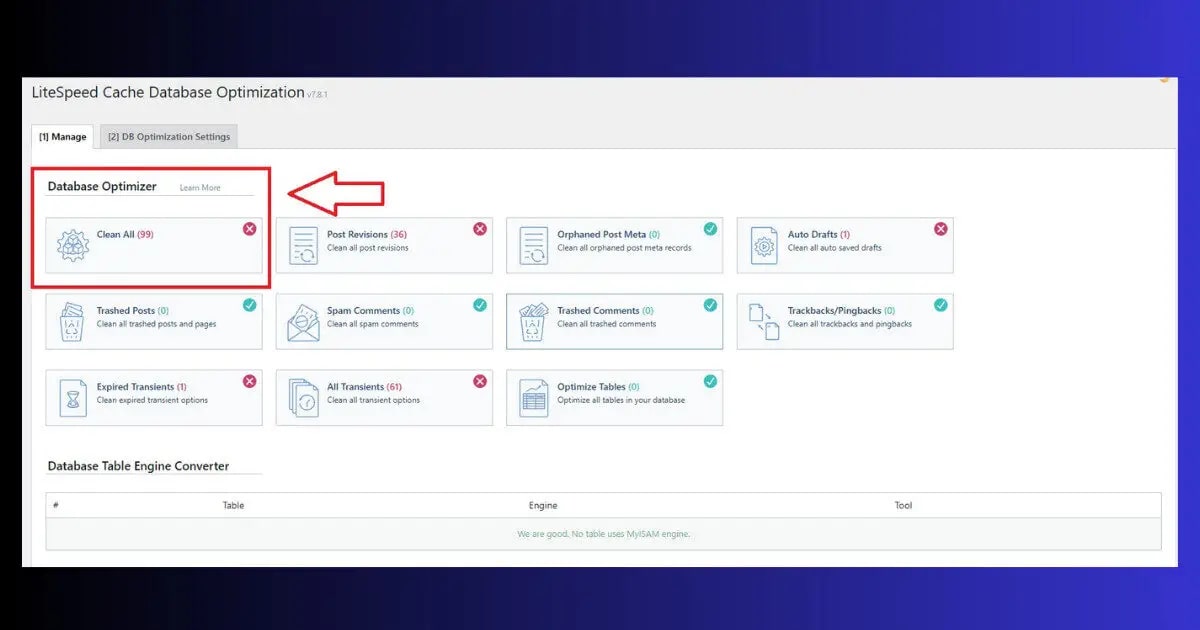Click the red status badge on Post Revisions
1200x630 pixels.
[x=479, y=228]
